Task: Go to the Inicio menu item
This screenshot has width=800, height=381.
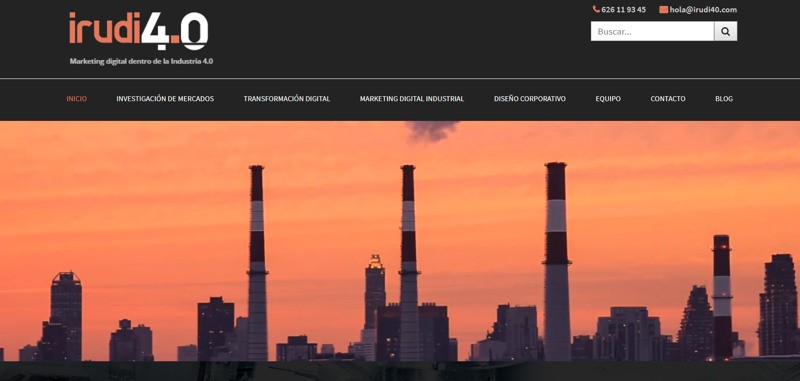Action: (x=77, y=99)
